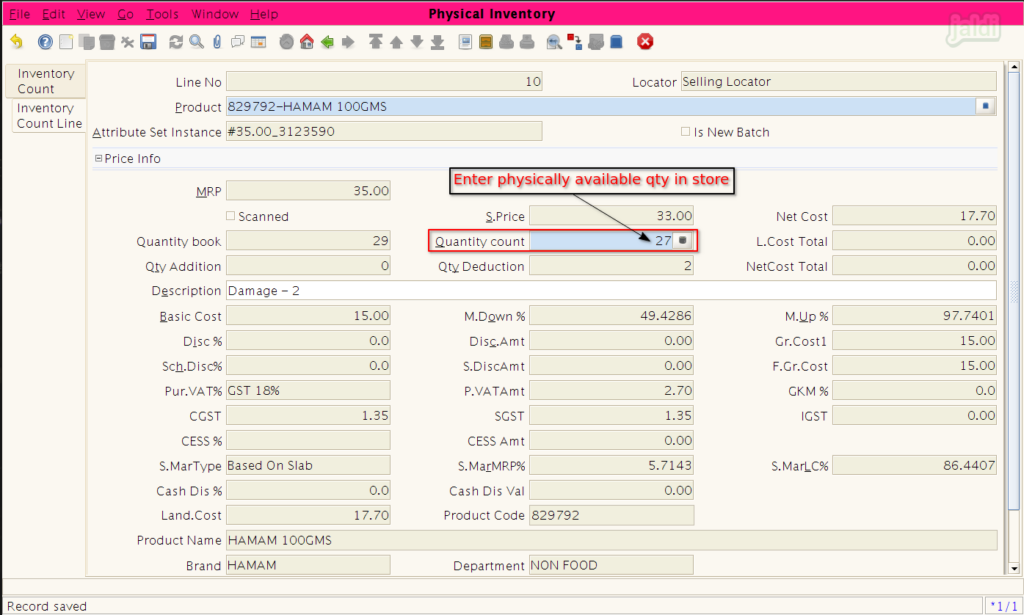Go to the previous record up arrow
1024x615 pixels.
point(396,42)
